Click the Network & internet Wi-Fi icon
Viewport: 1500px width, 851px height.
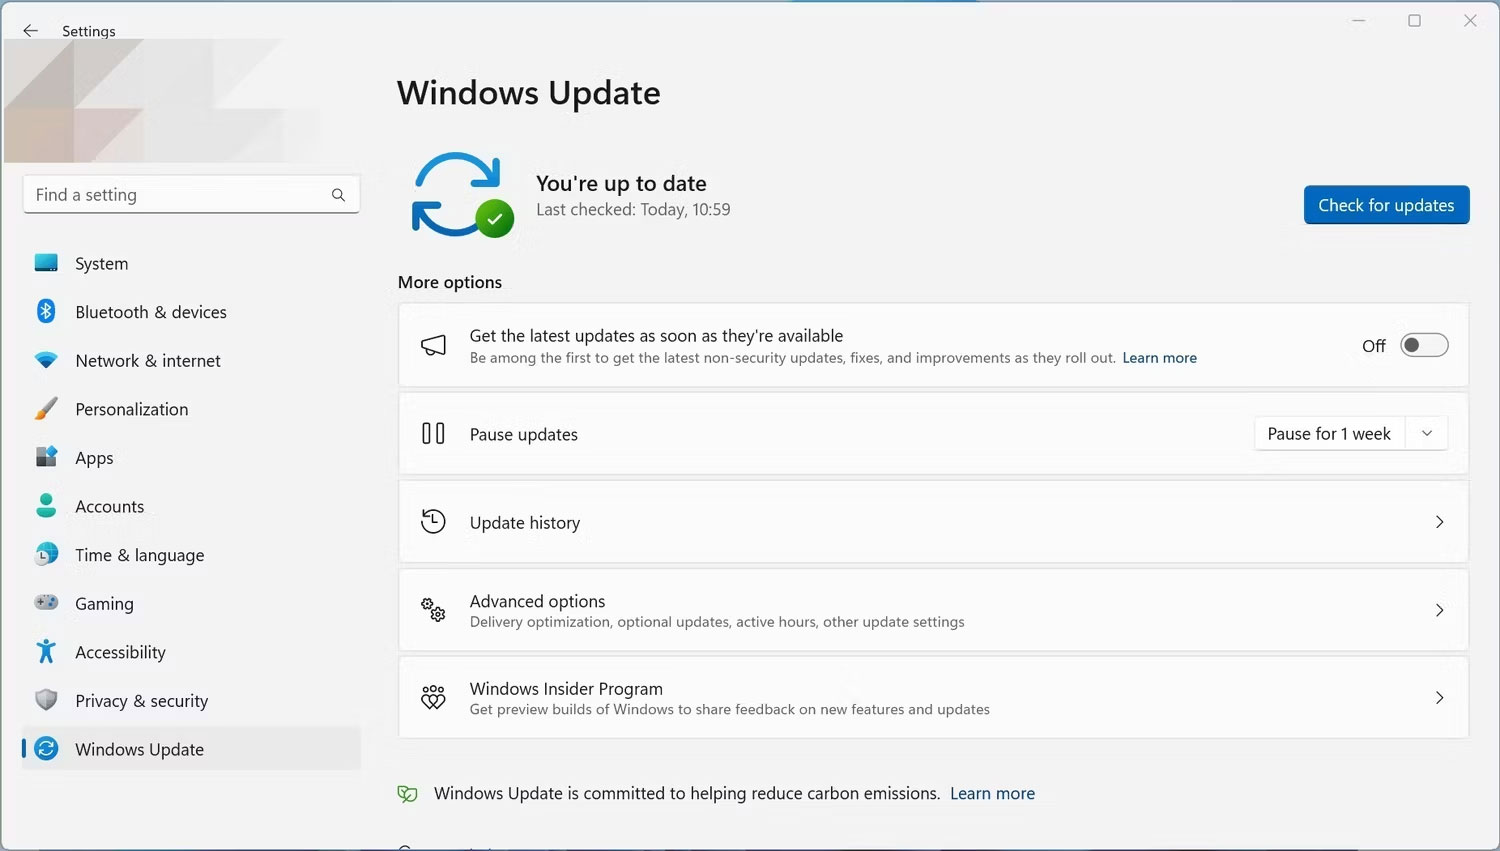coord(46,360)
